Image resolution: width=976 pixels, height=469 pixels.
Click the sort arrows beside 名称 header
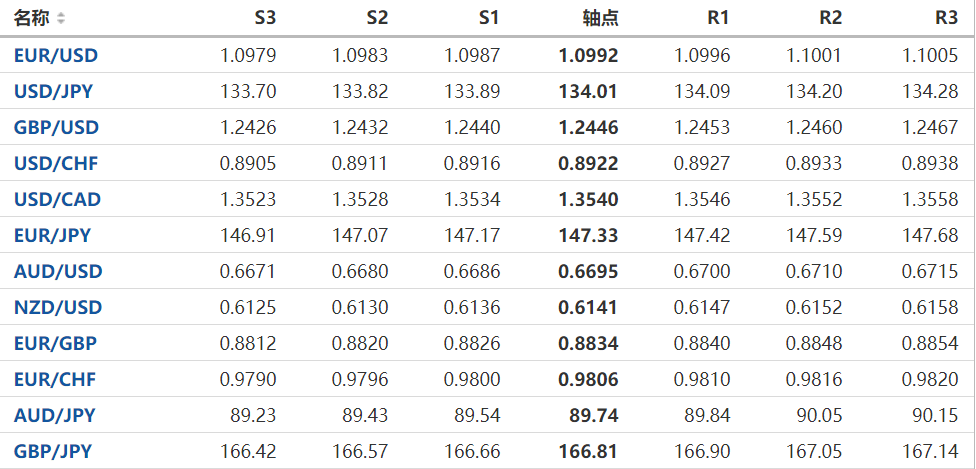pos(61,19)
